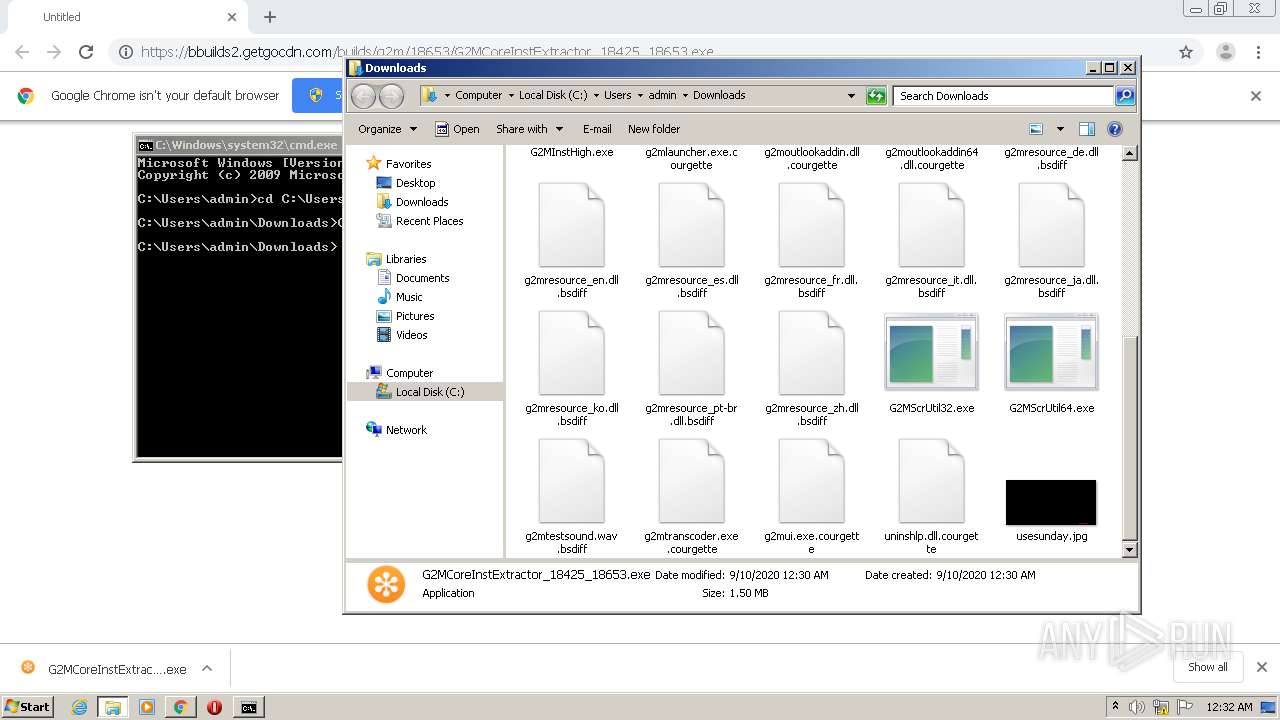Select the g2mresource_it.dll.bsdiff file icon

coord(931,225)
